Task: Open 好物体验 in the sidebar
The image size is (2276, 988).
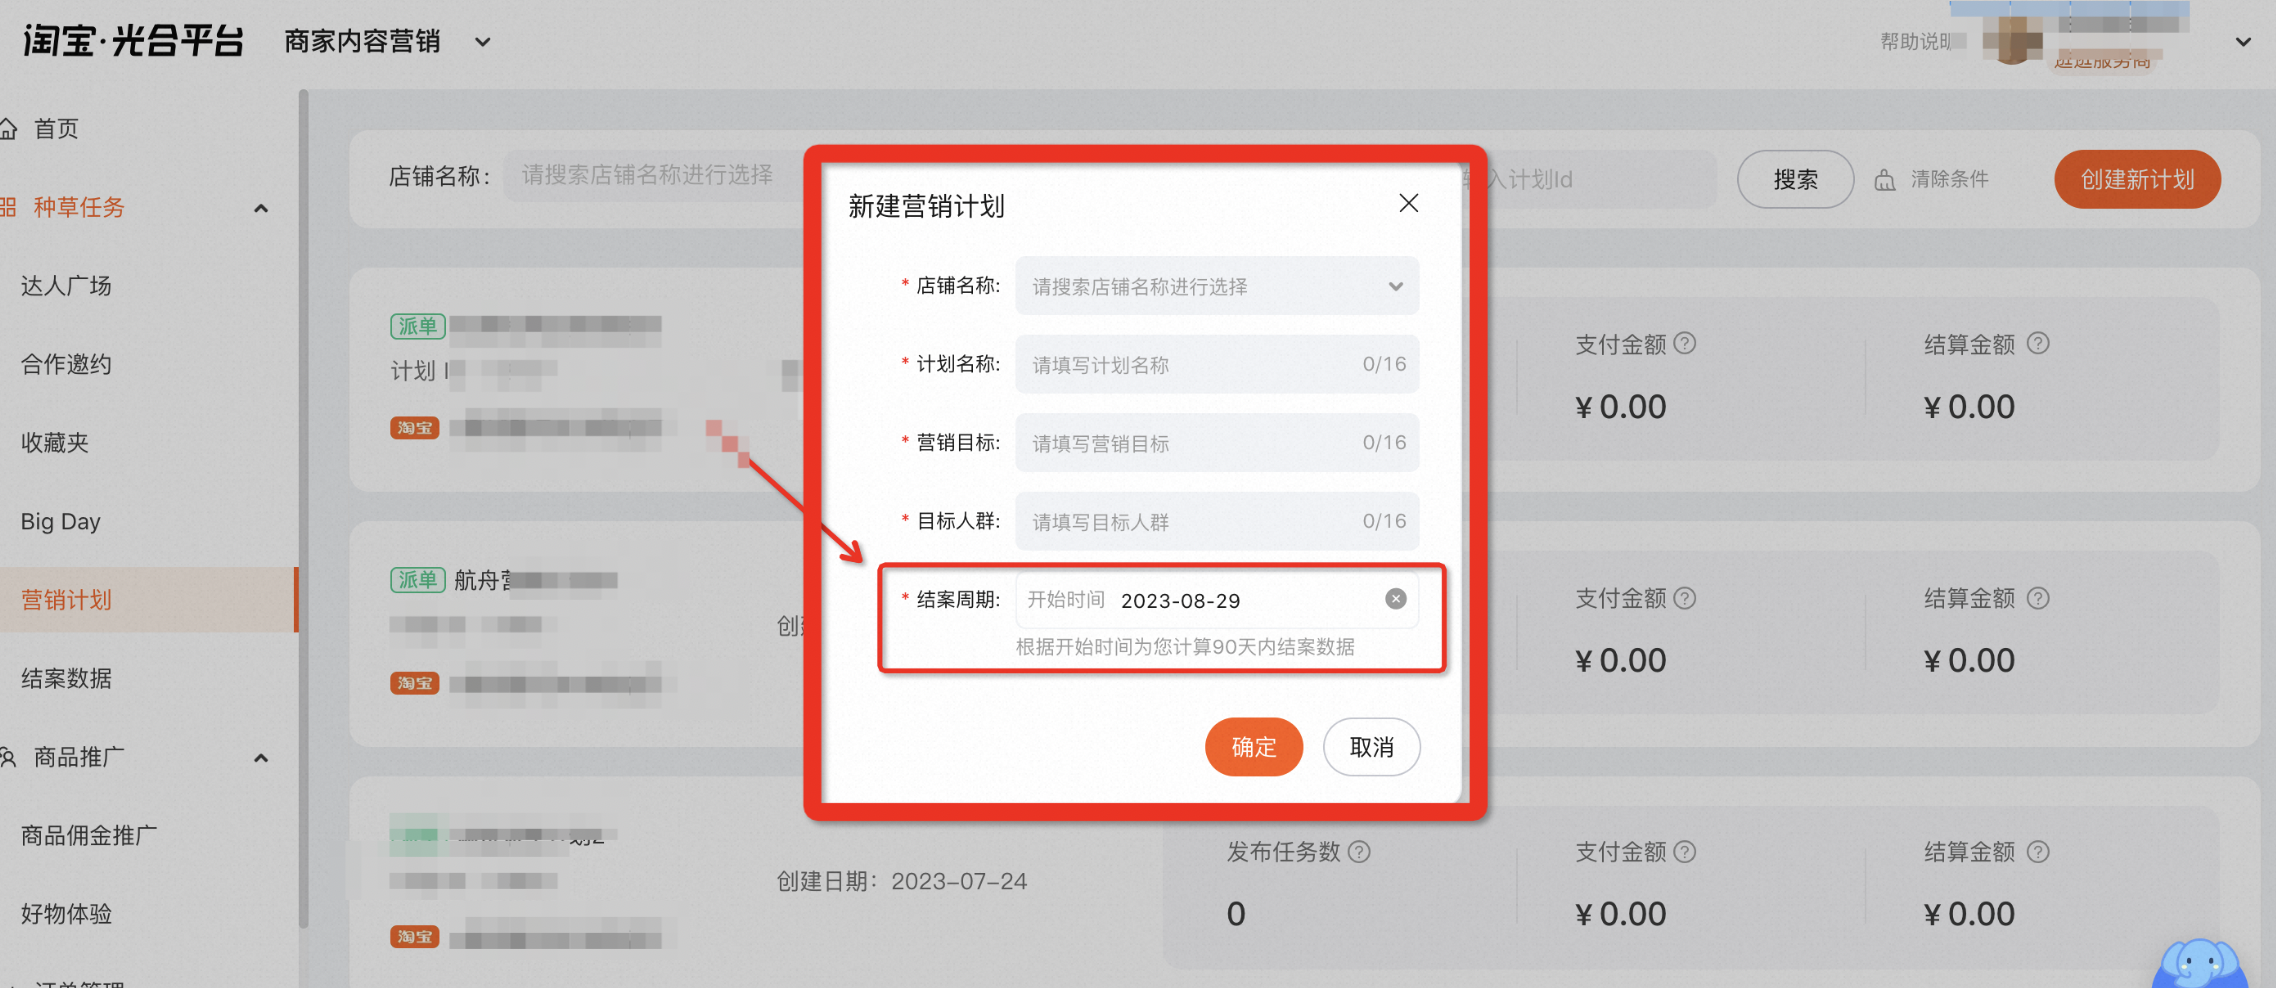Action: tap(66, 914)
